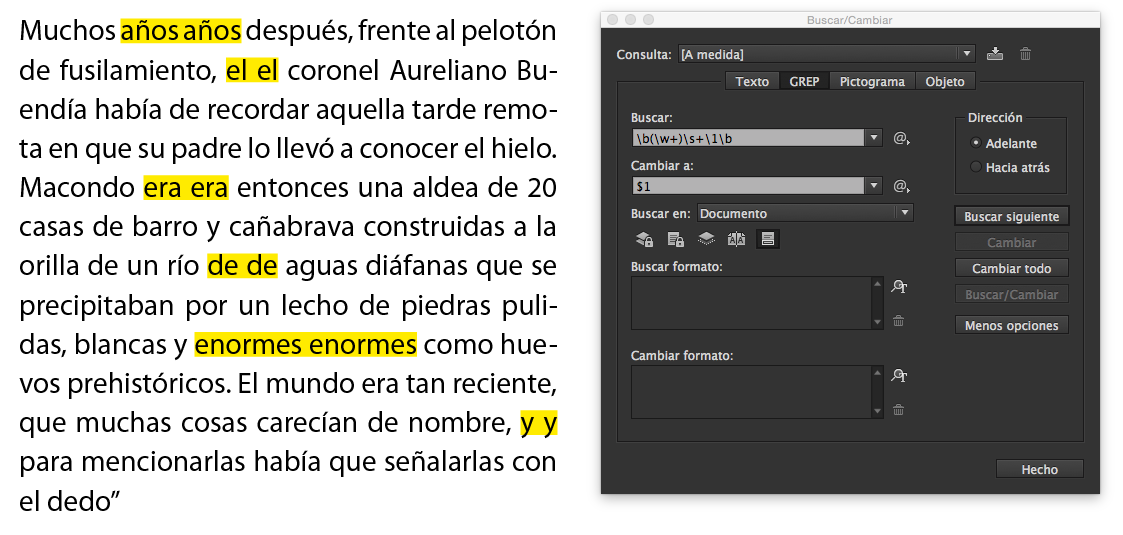The width and height of the screenshot is (1123, 535).
Task: Click the highlighted words 'el el'
Action: tap(252, 71)
